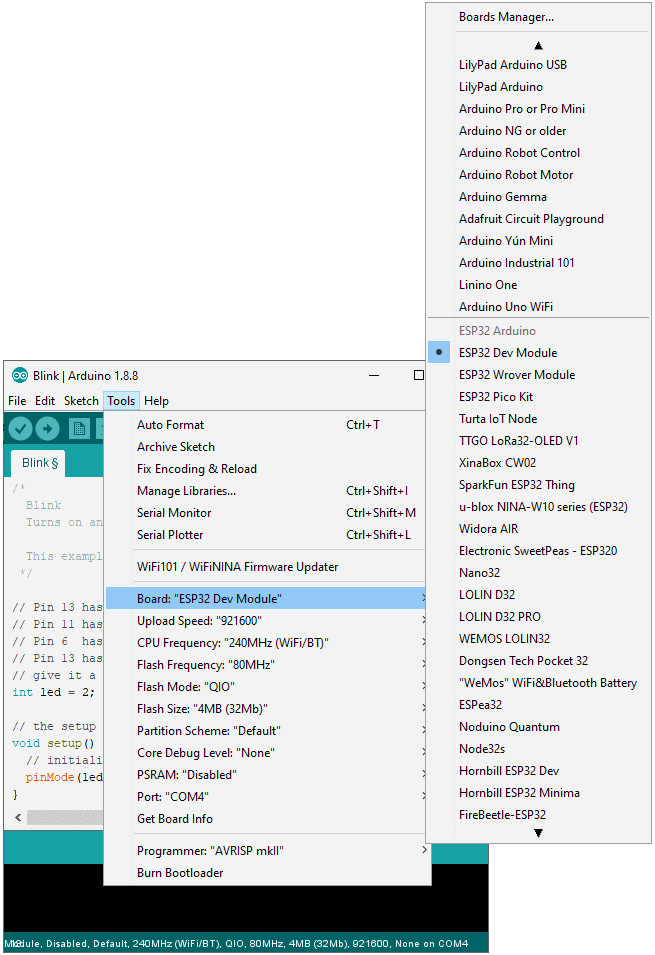Image resolution: width=655 pixels, height=955 pixels.
Task: Open the Help menu
Action: pyautogui.click(x=157, y=401)
